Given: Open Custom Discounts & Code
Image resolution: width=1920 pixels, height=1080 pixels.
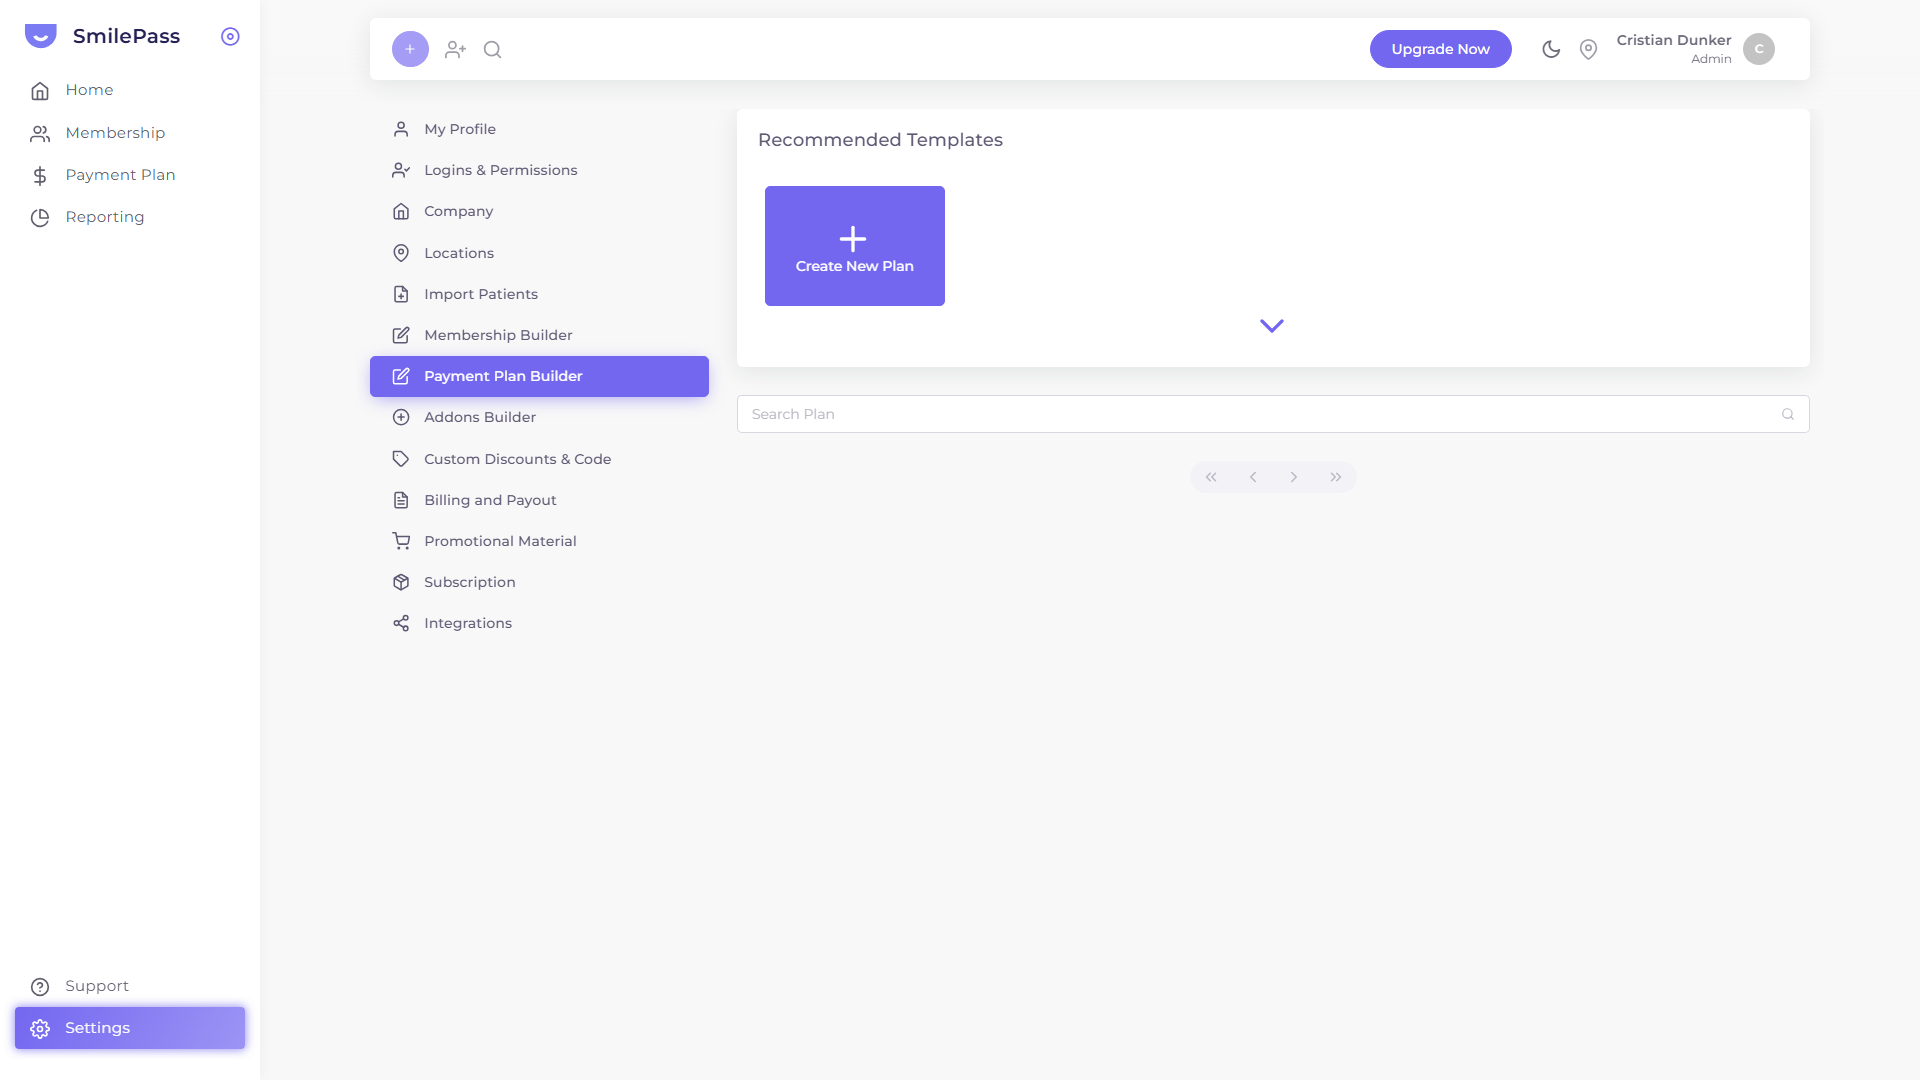Looking at the screenshot, I should pyautogui.click(x=540, y=459).
